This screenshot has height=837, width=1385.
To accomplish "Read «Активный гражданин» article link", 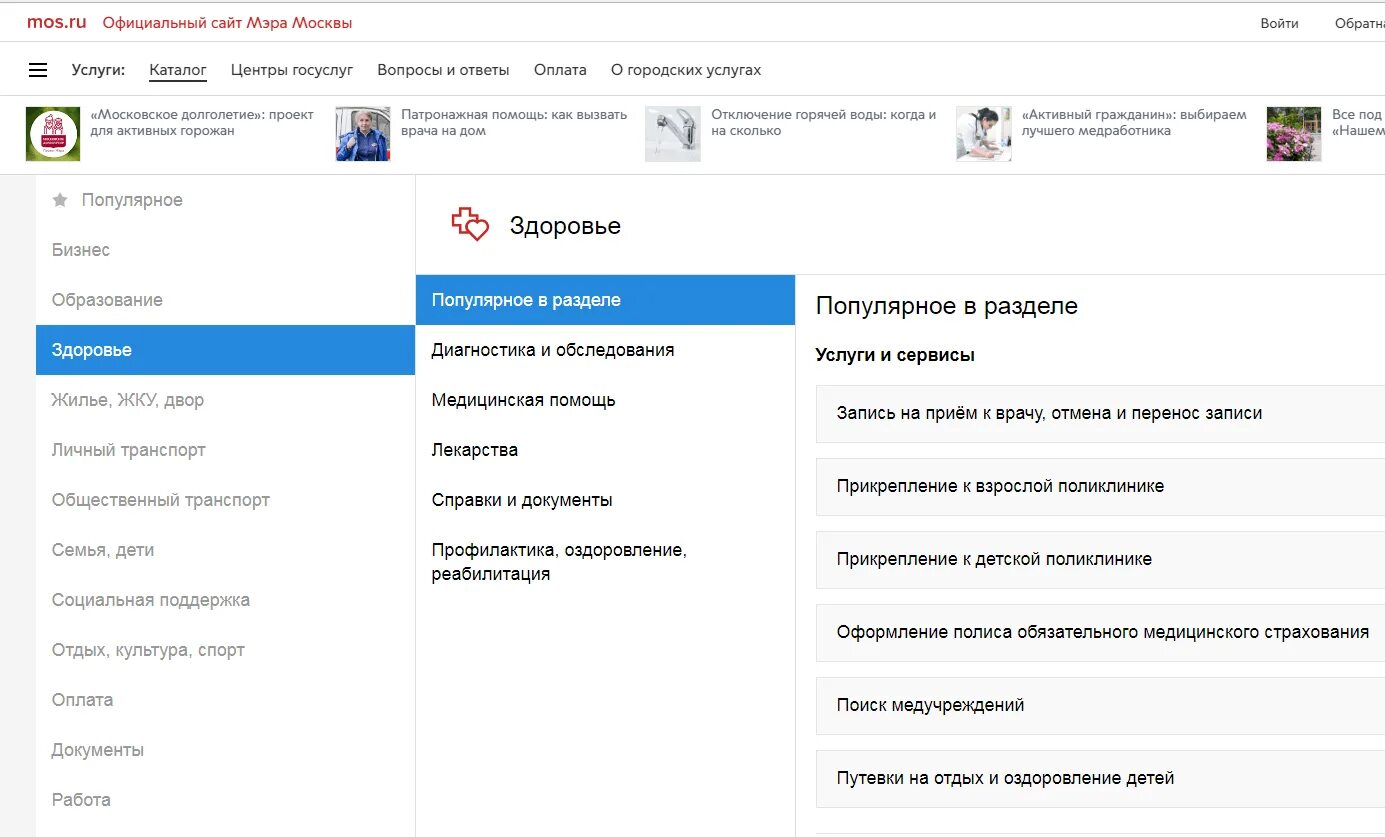I will [x=1134, y=123].
